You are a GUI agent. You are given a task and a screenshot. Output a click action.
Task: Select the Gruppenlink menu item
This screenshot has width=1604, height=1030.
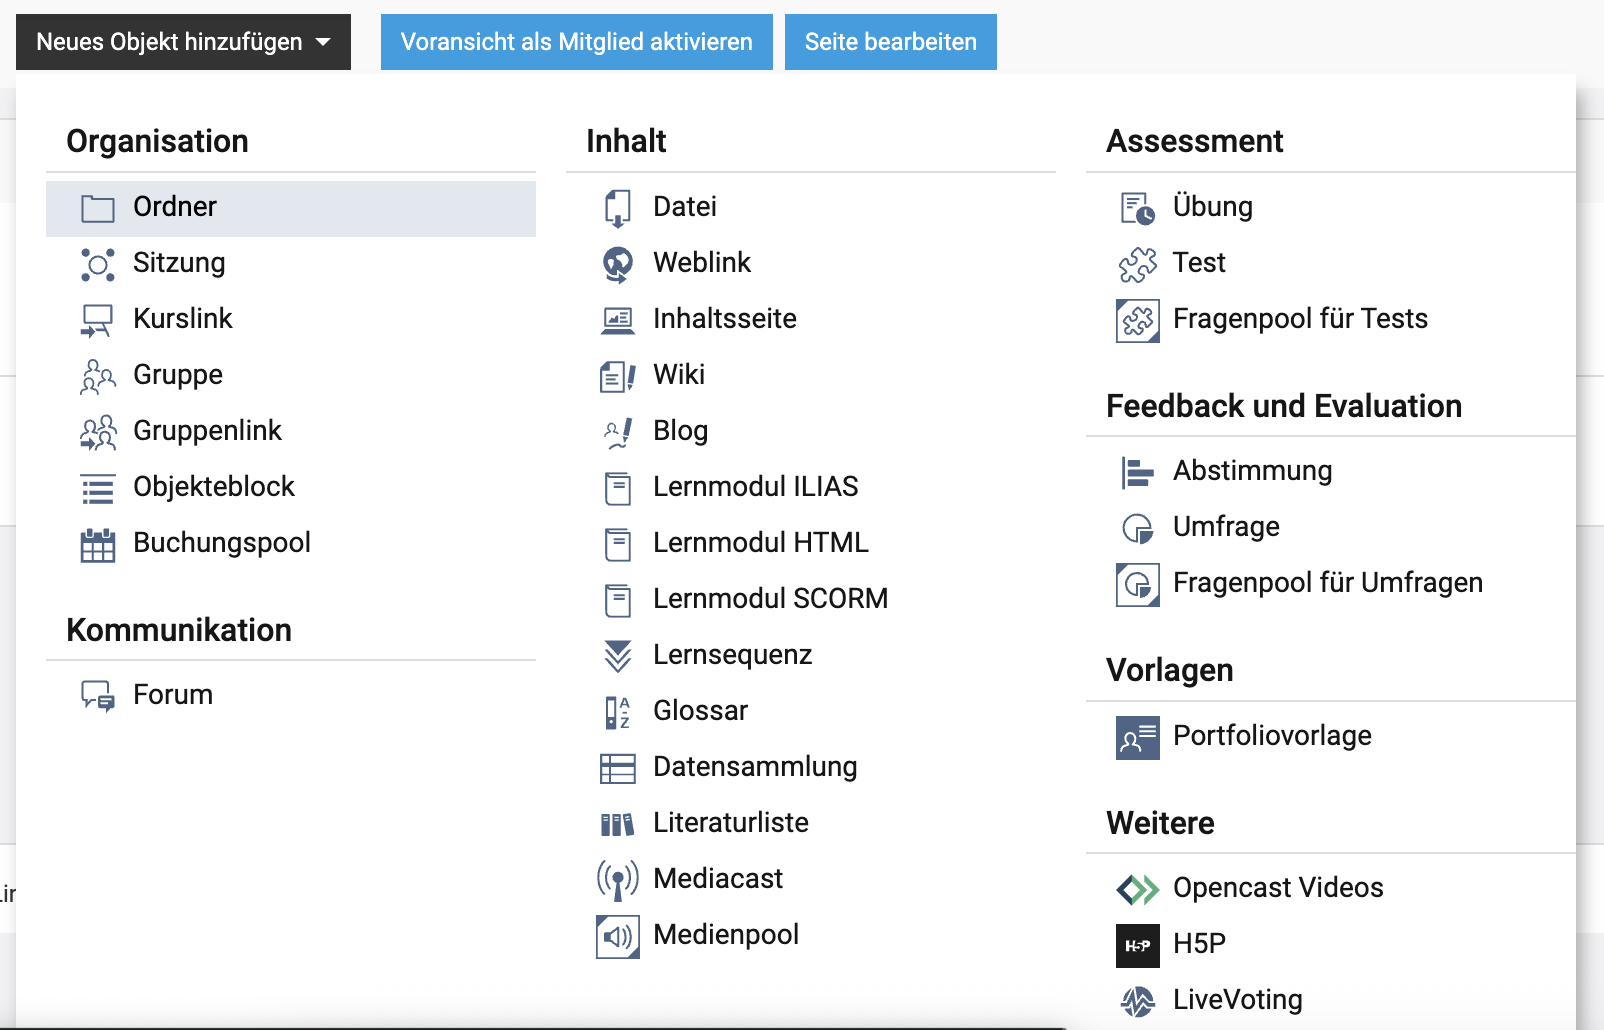click(207, 431)
